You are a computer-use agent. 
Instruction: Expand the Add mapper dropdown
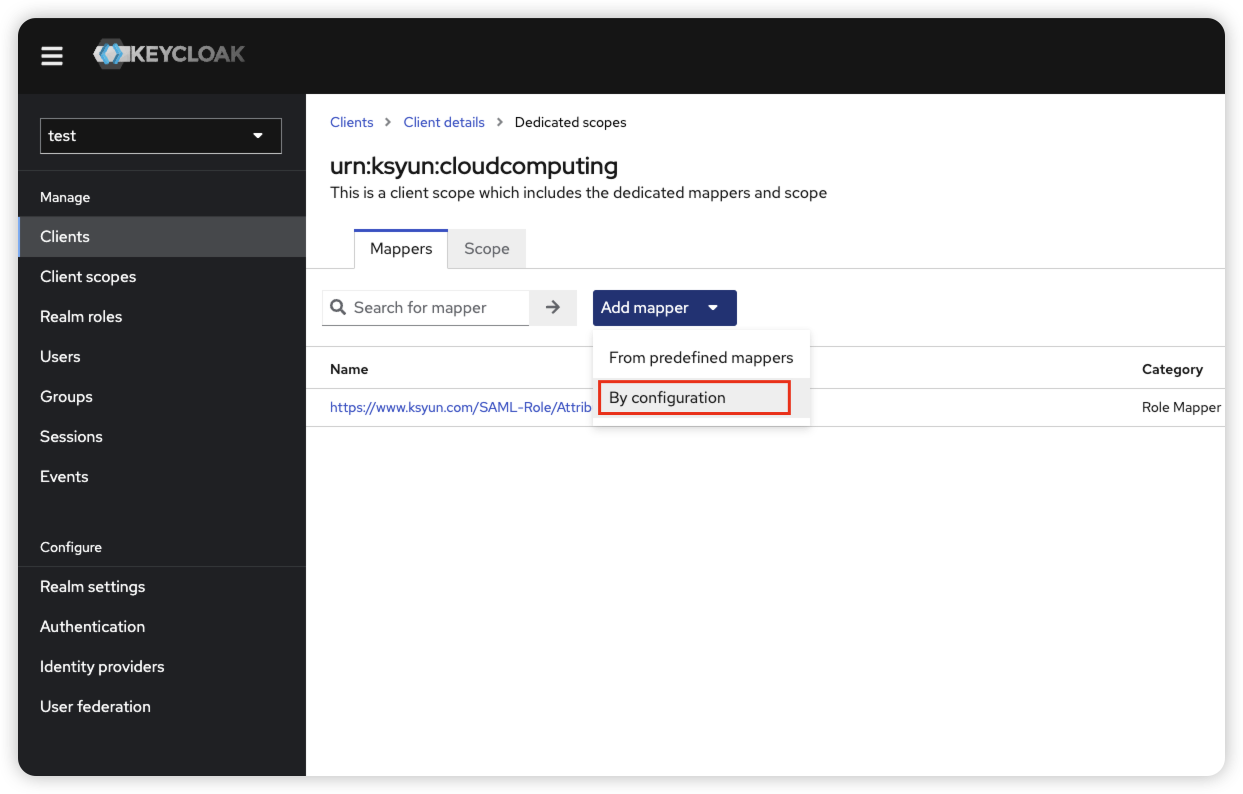point(664,308)
